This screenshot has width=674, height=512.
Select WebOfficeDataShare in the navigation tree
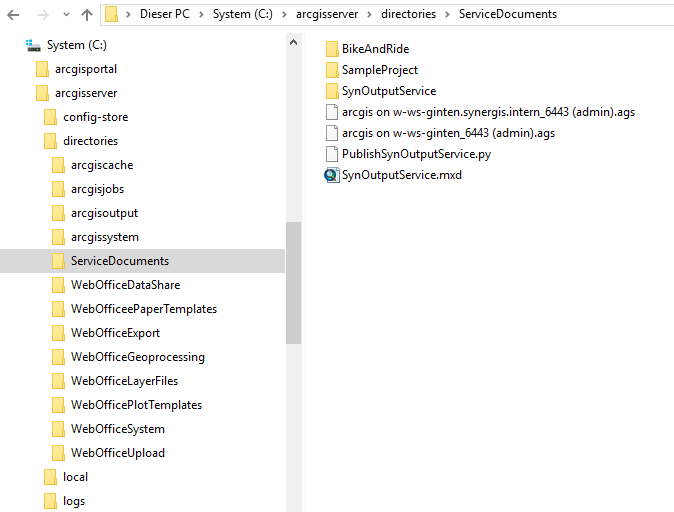coord(126,285)
